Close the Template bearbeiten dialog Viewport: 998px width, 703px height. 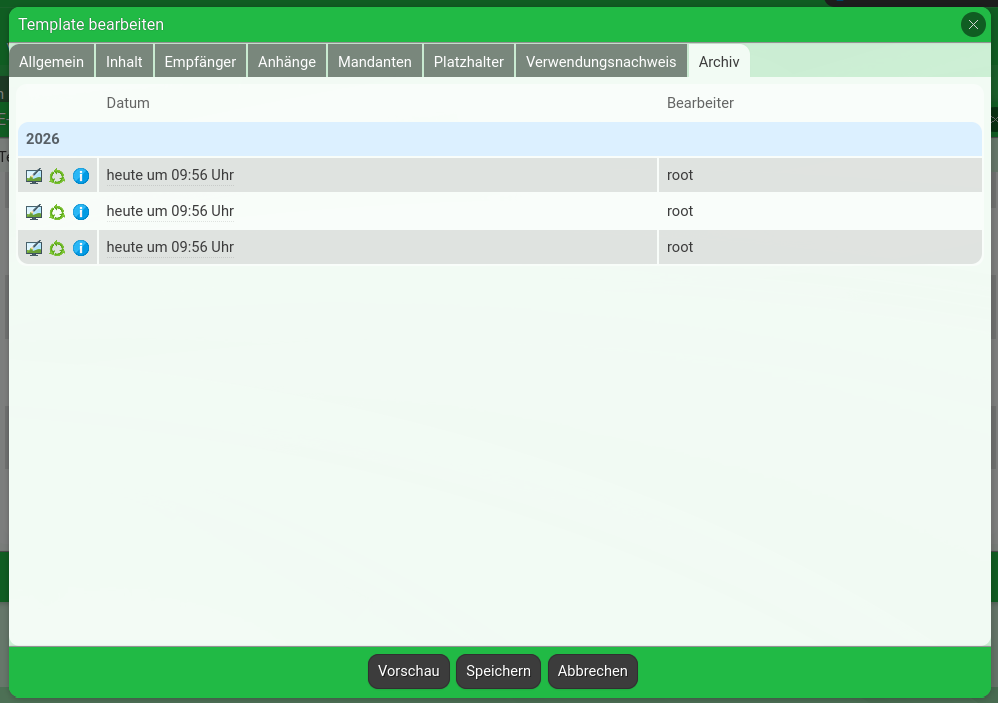point(973,25)
